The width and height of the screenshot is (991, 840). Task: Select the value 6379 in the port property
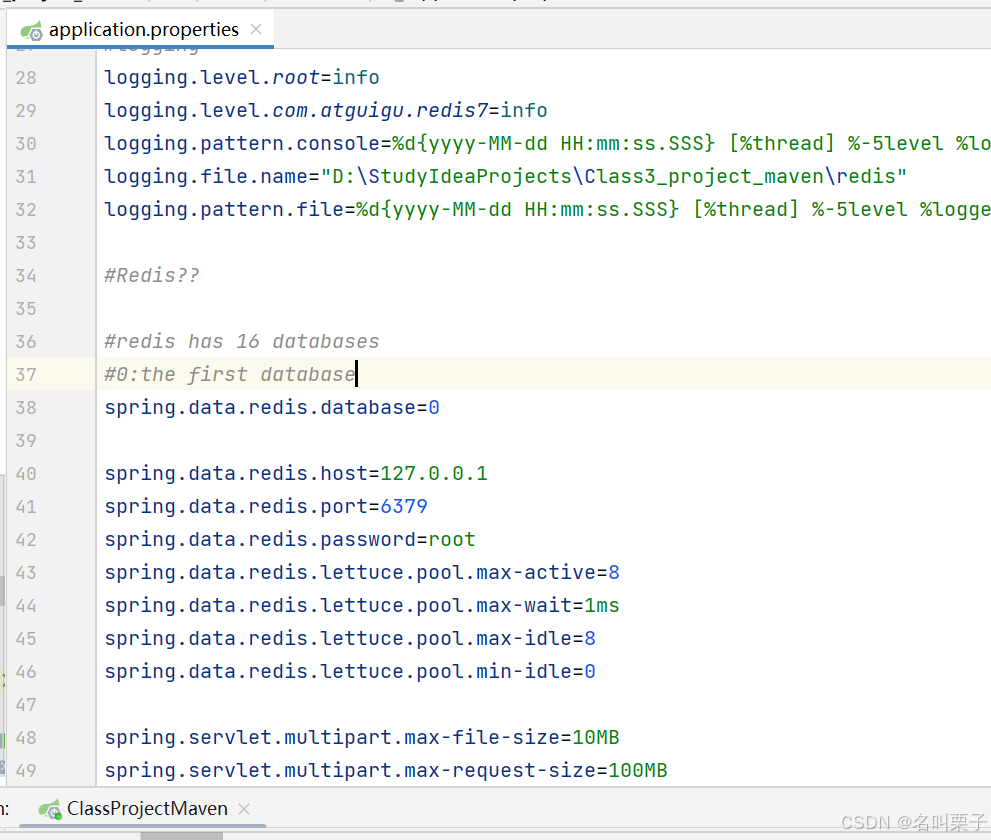(404, 506)
